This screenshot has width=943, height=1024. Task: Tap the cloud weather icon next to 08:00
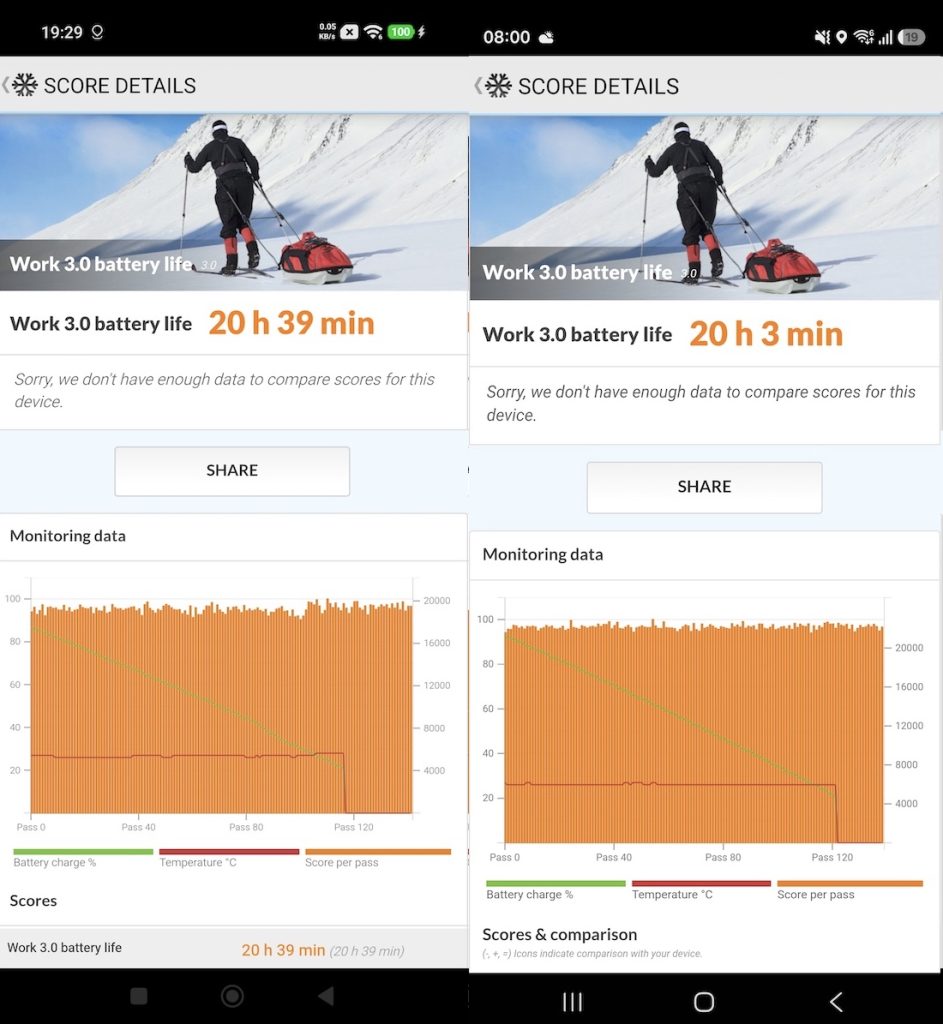pos(546,37)
